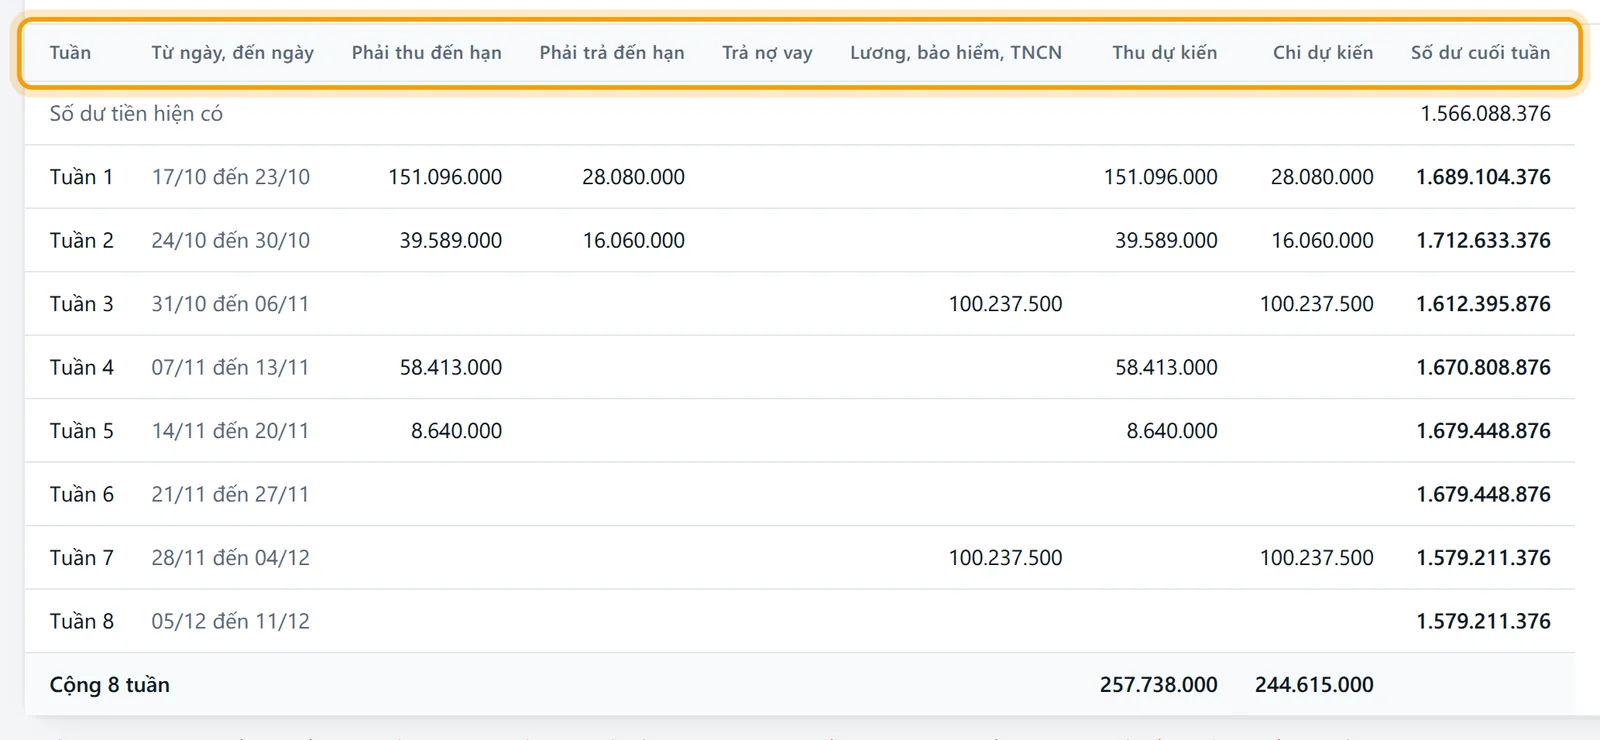
Task: Click the date range "17/10 đến 23/10"
Action: click(x=231, y=177)
